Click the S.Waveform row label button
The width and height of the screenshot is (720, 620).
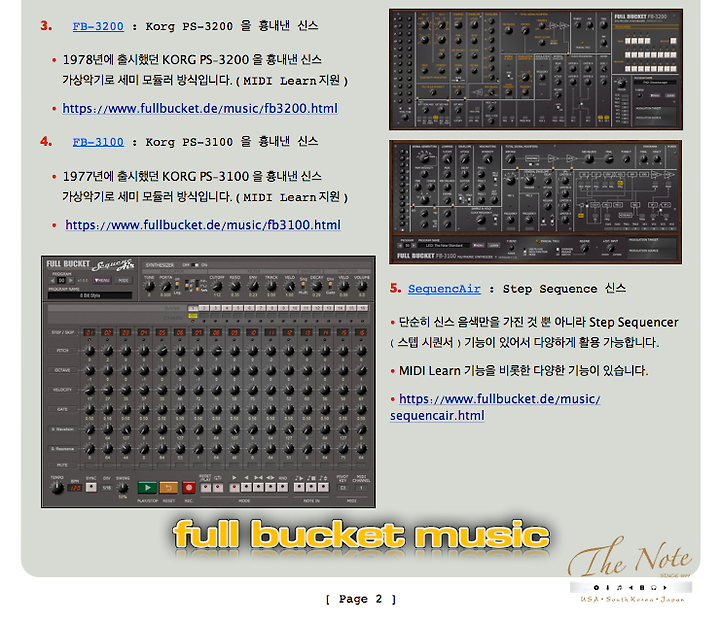[62, 429]
